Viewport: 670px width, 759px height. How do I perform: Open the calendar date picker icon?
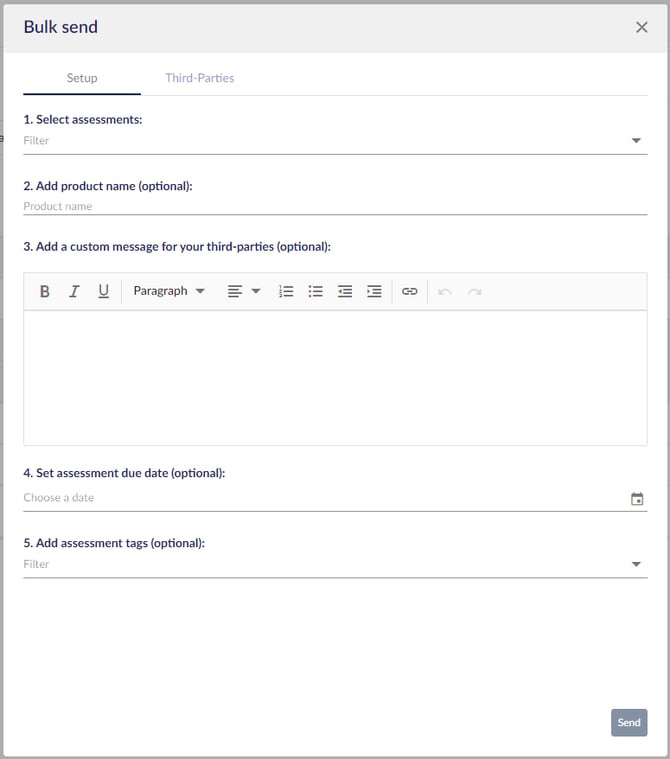[x=637, y=499]
